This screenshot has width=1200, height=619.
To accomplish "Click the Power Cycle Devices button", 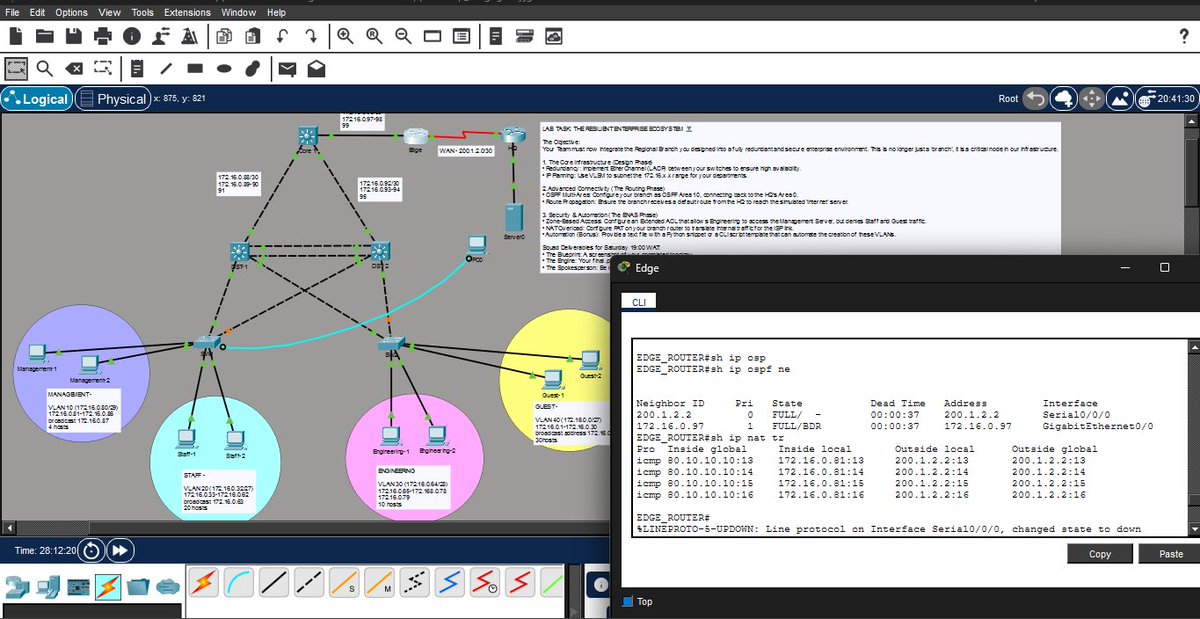I will coord(92,550).
